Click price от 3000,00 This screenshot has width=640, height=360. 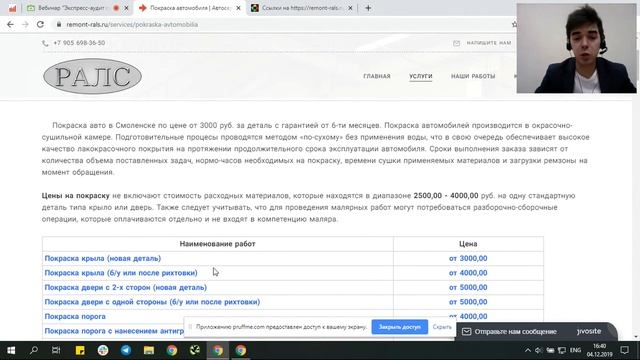coord(468,258)
